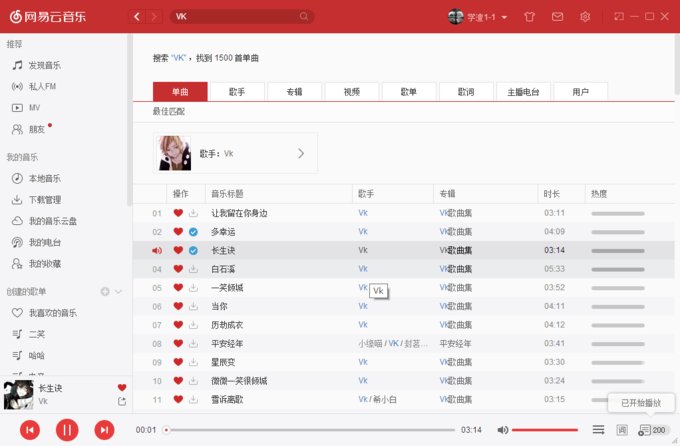The width and height of the screenshot is (680, 446).
Task: Switch to the 歌手 tab
Action: [x=237, y=92]
